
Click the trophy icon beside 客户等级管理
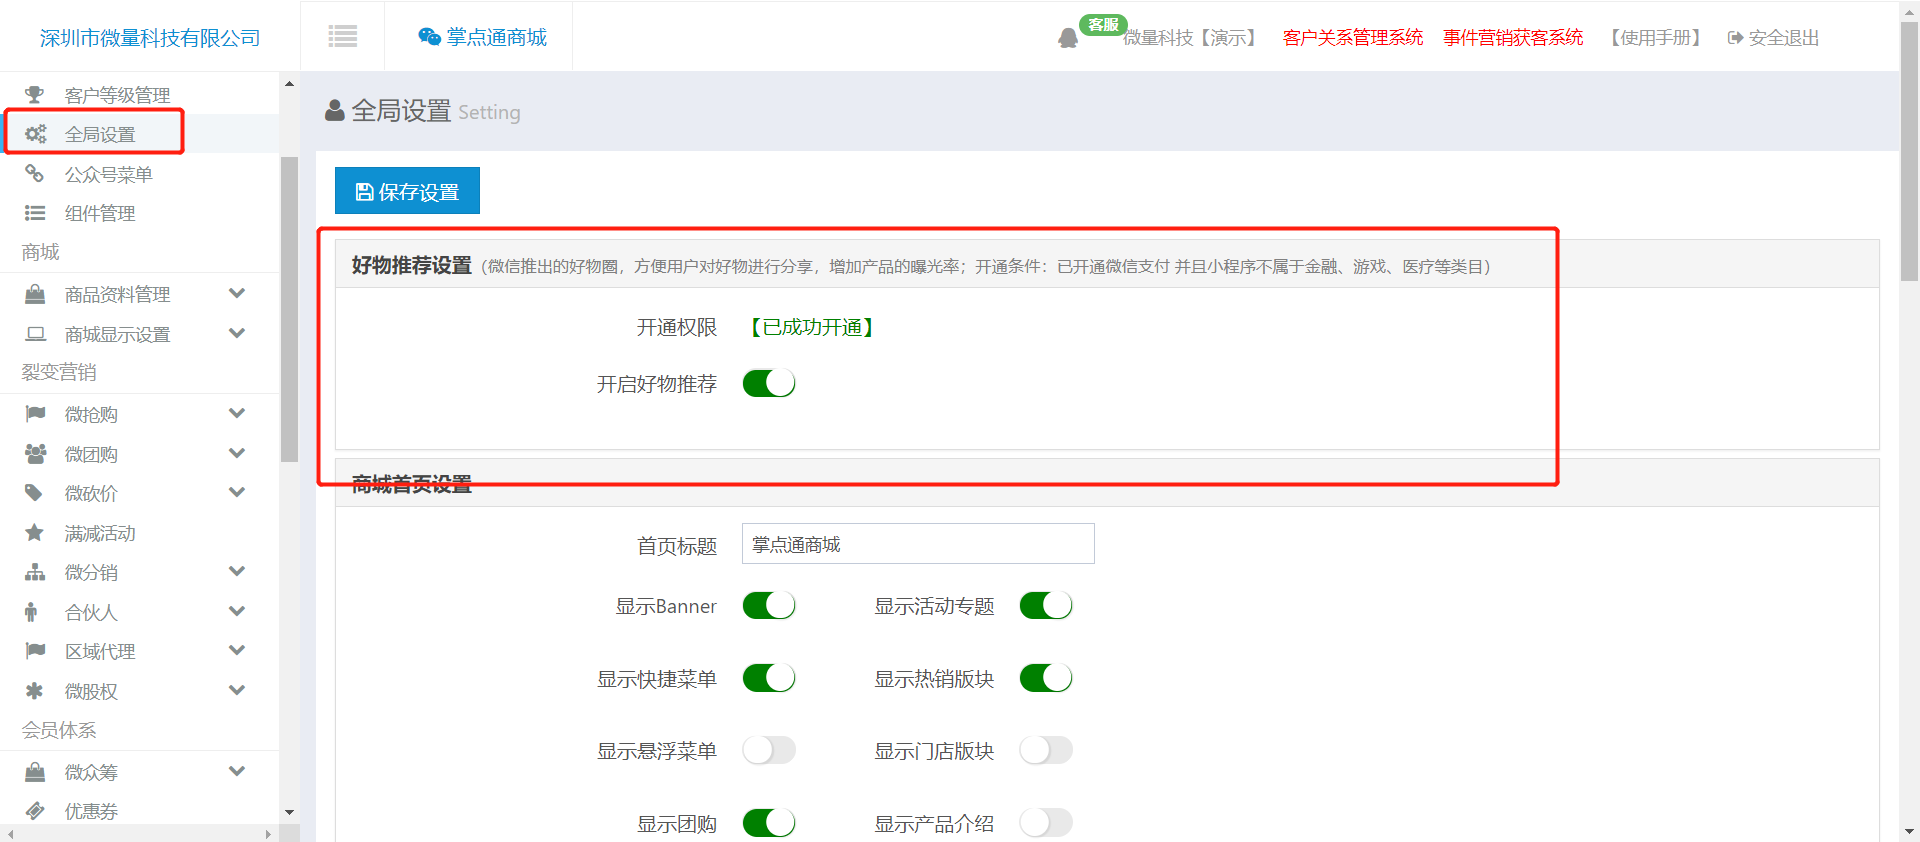tap(35, 95)
